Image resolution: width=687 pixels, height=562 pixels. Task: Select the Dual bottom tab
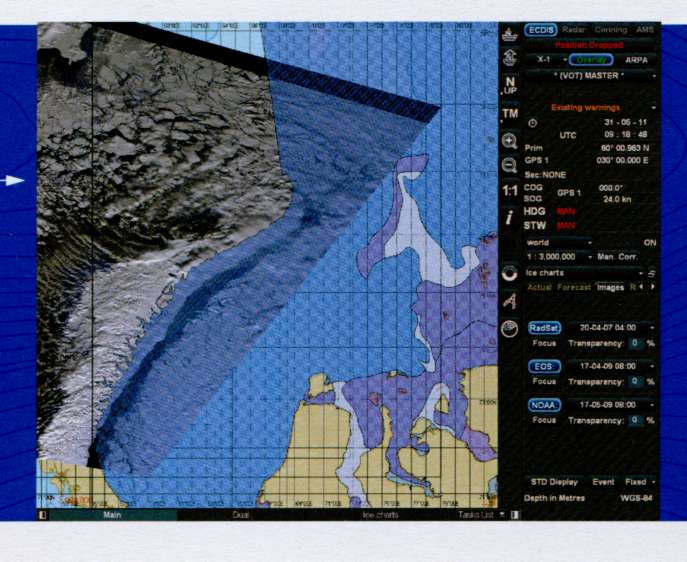[x=241, y=515]
